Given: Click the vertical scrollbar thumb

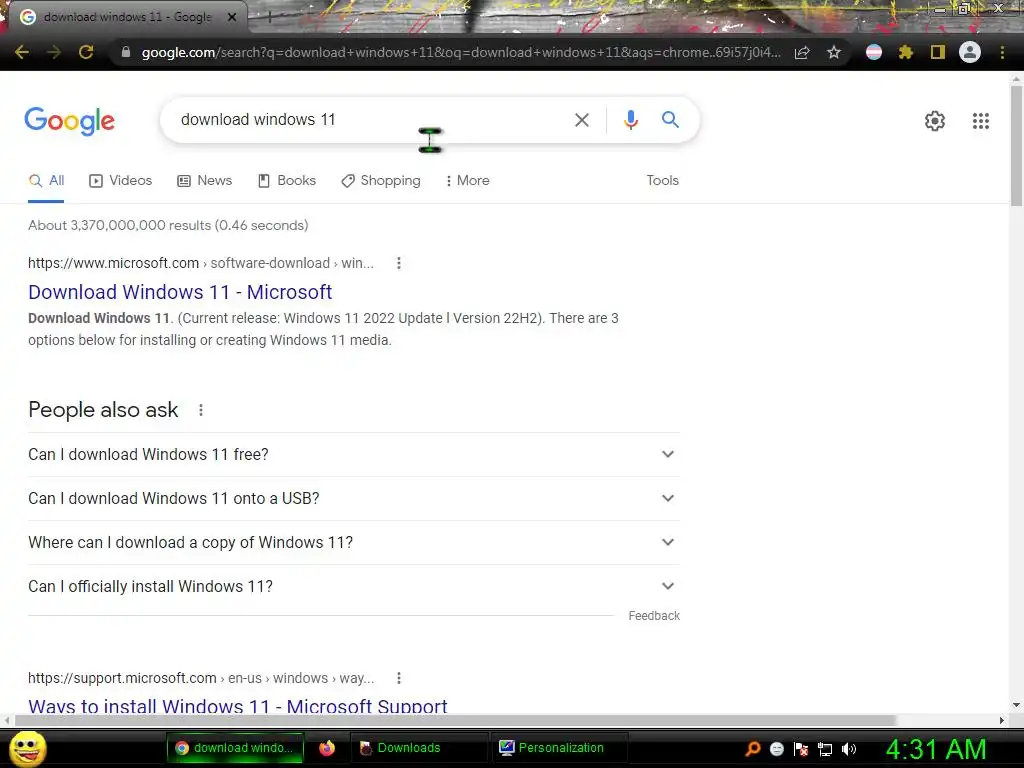Looking at the screenshot, I should 1016,146.
